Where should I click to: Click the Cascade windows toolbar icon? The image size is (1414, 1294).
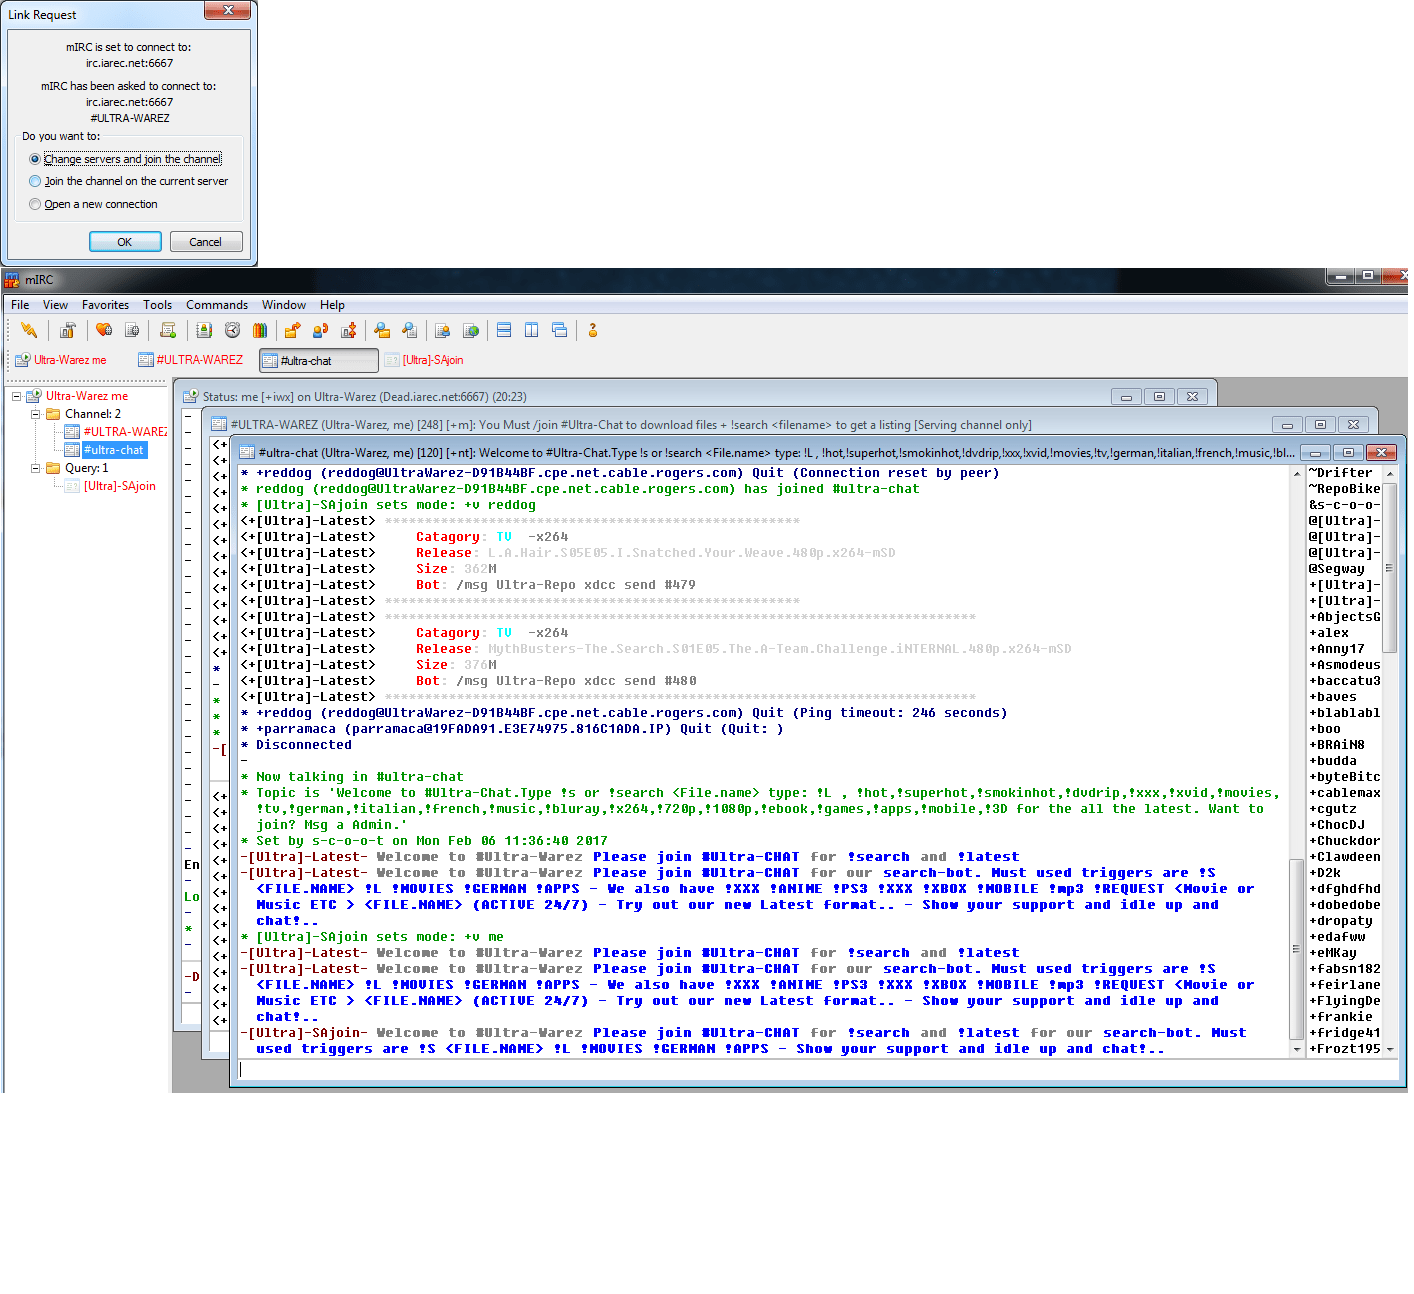coord(560,330)
